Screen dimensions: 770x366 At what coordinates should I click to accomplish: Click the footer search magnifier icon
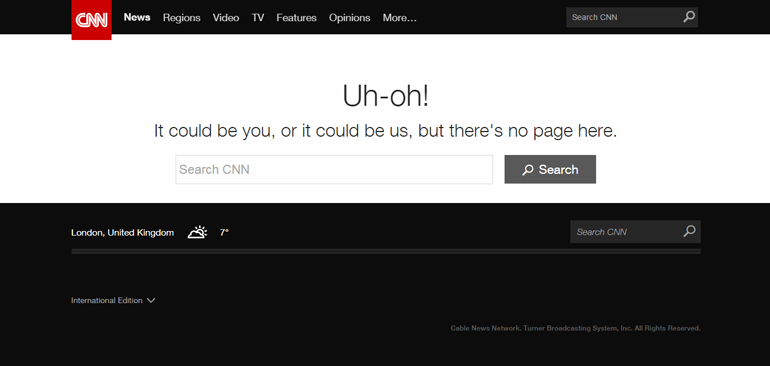[x=689, y=231]
